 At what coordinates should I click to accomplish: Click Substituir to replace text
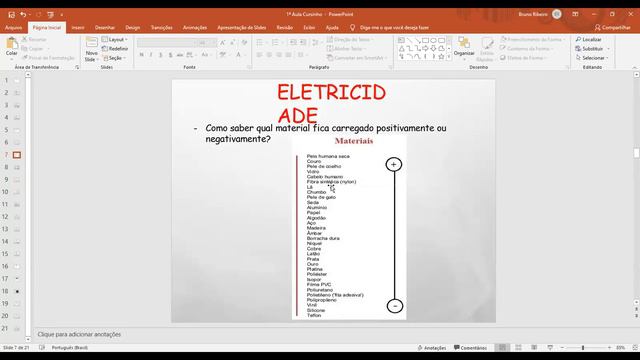coord(592,49)
